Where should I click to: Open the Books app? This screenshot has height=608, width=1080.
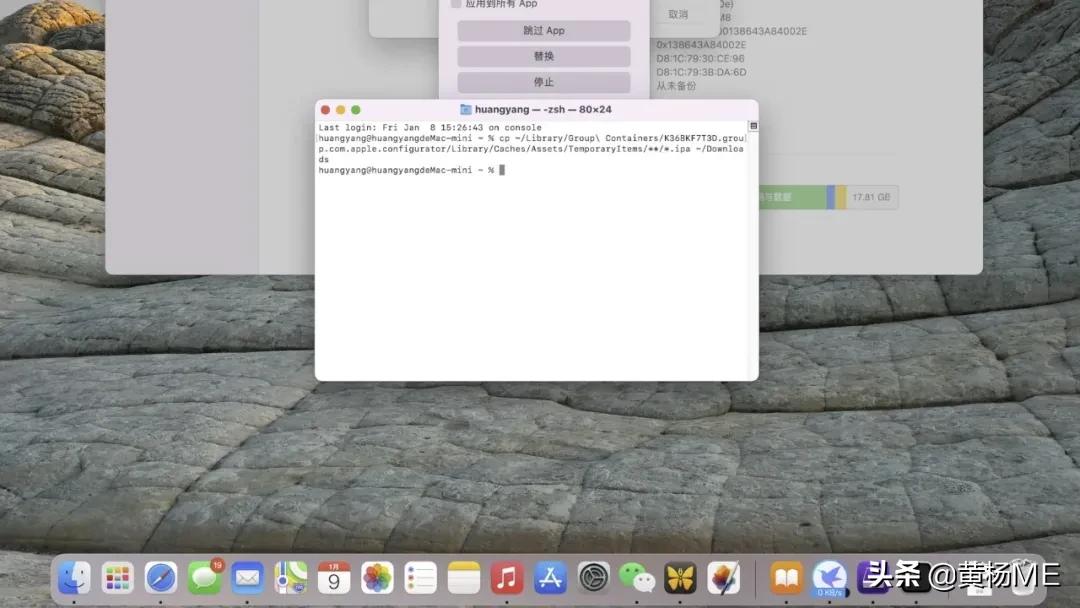pos(786,578)
